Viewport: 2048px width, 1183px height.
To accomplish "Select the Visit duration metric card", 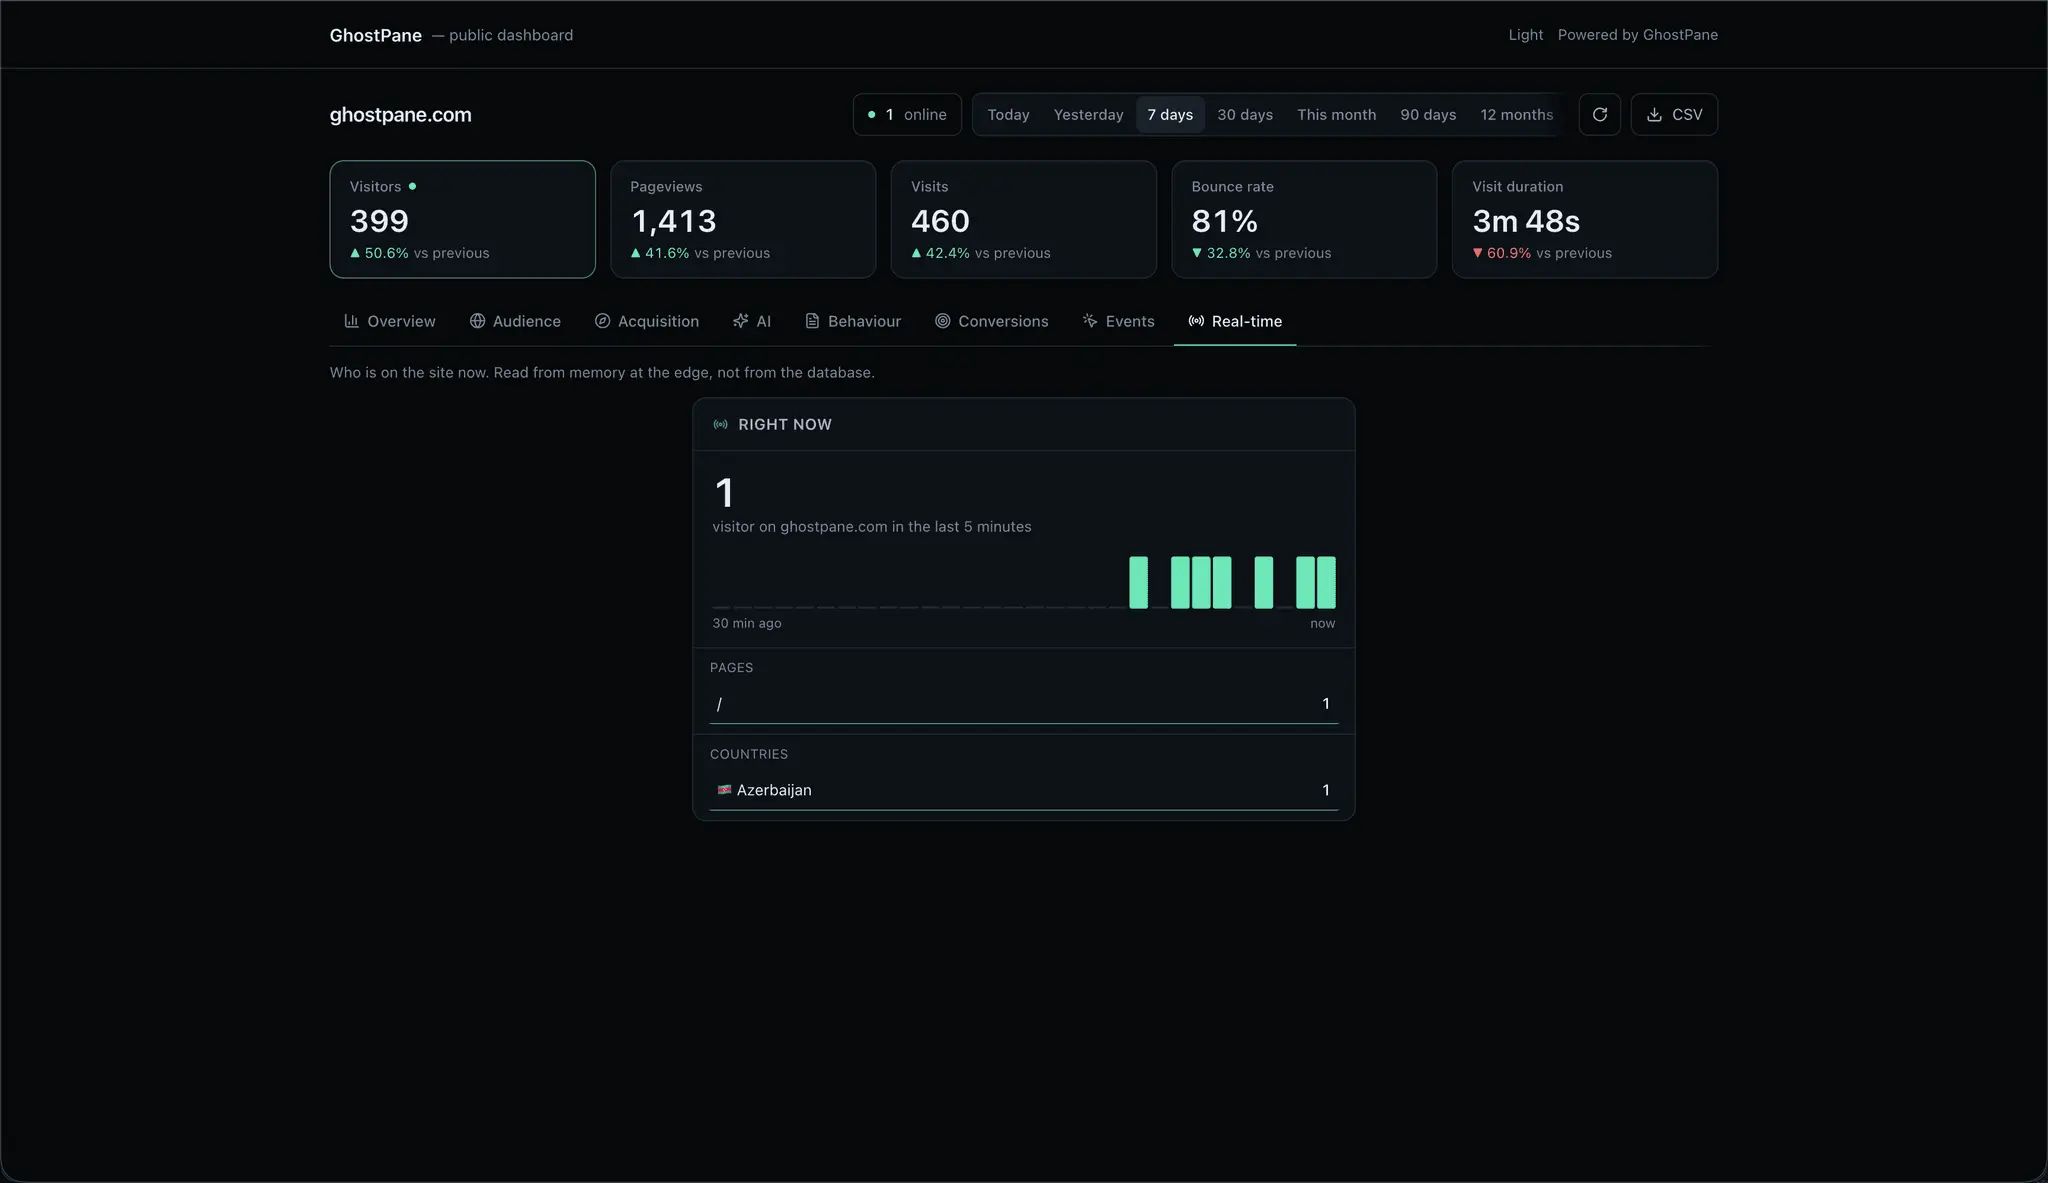I will pos(1585,219).
